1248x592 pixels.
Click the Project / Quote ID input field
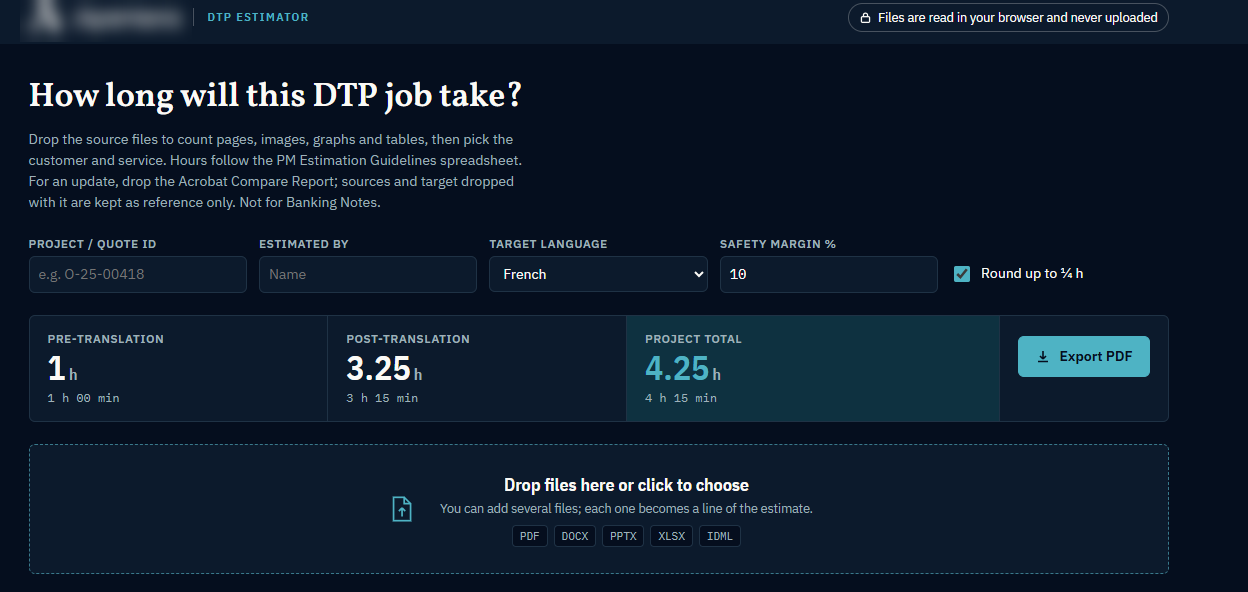coord(138,274)
